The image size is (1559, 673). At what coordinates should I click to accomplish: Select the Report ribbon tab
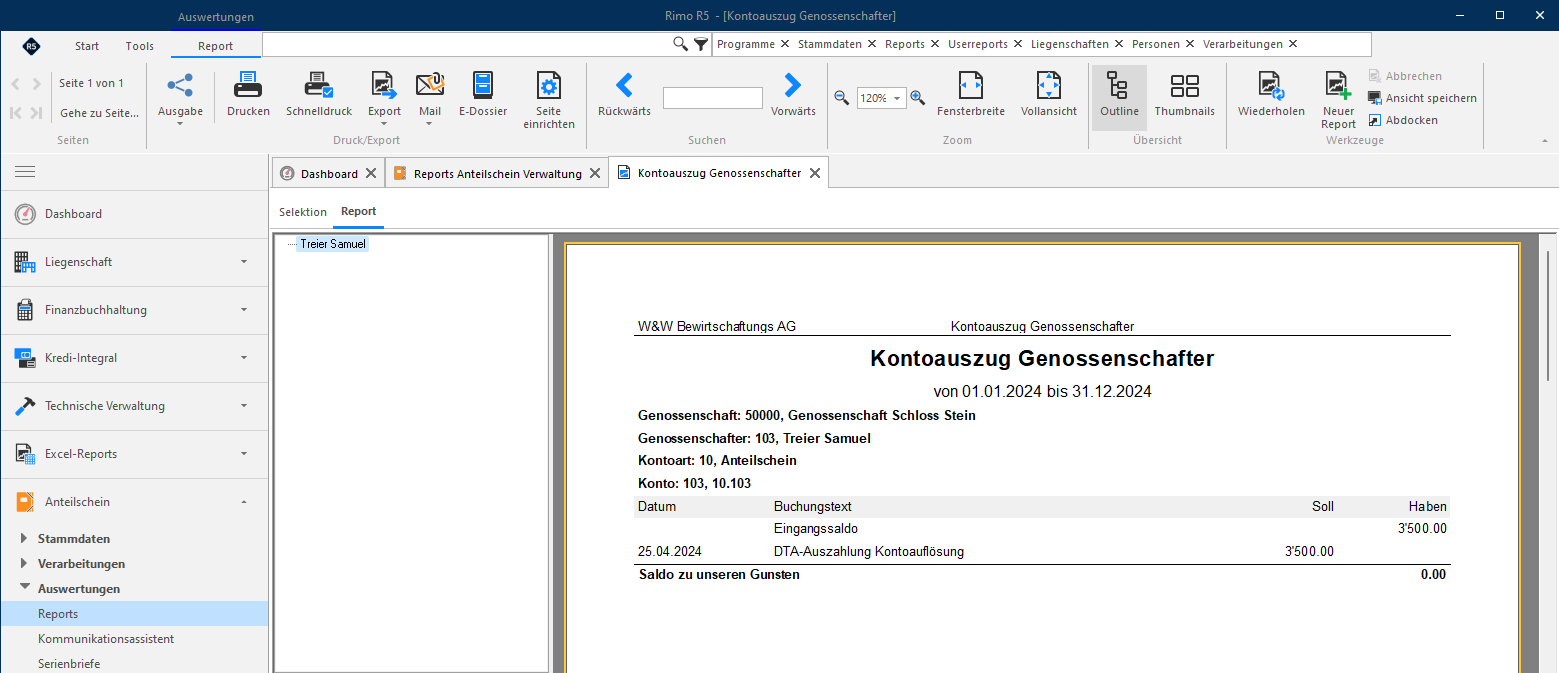pos(215,46)
